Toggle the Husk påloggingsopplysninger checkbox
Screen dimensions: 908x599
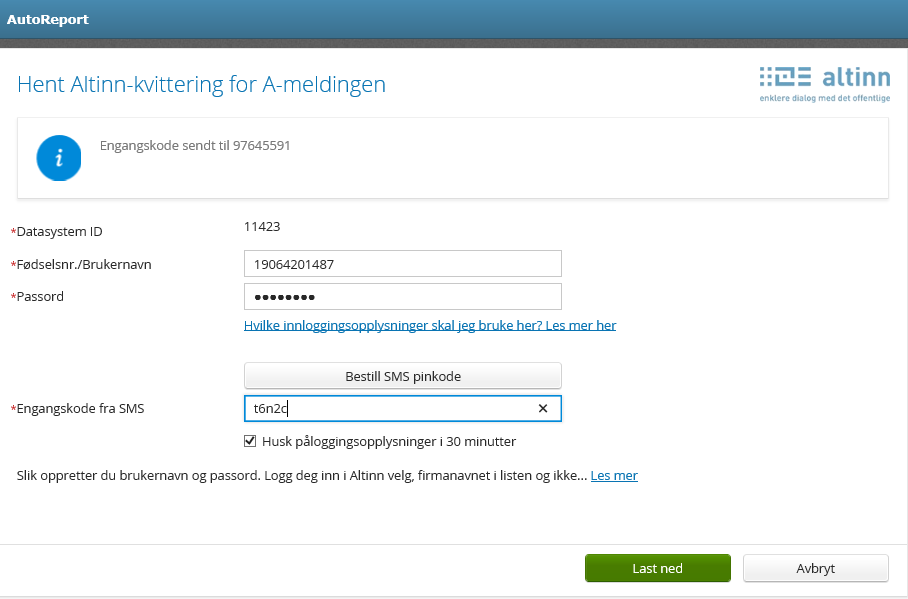click(251, 441)
